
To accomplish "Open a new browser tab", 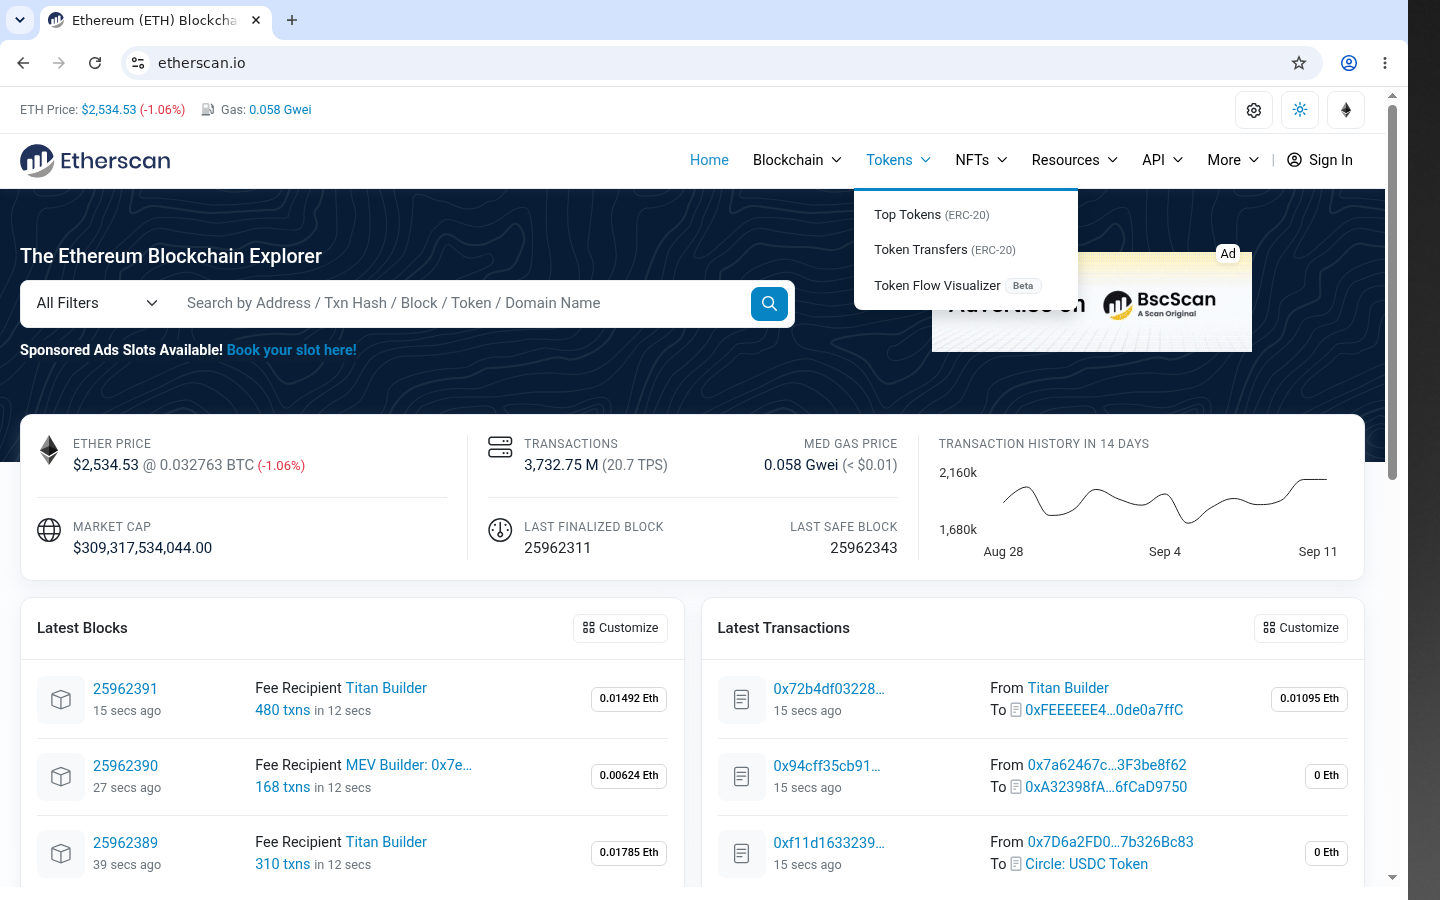I will [292, 20].
